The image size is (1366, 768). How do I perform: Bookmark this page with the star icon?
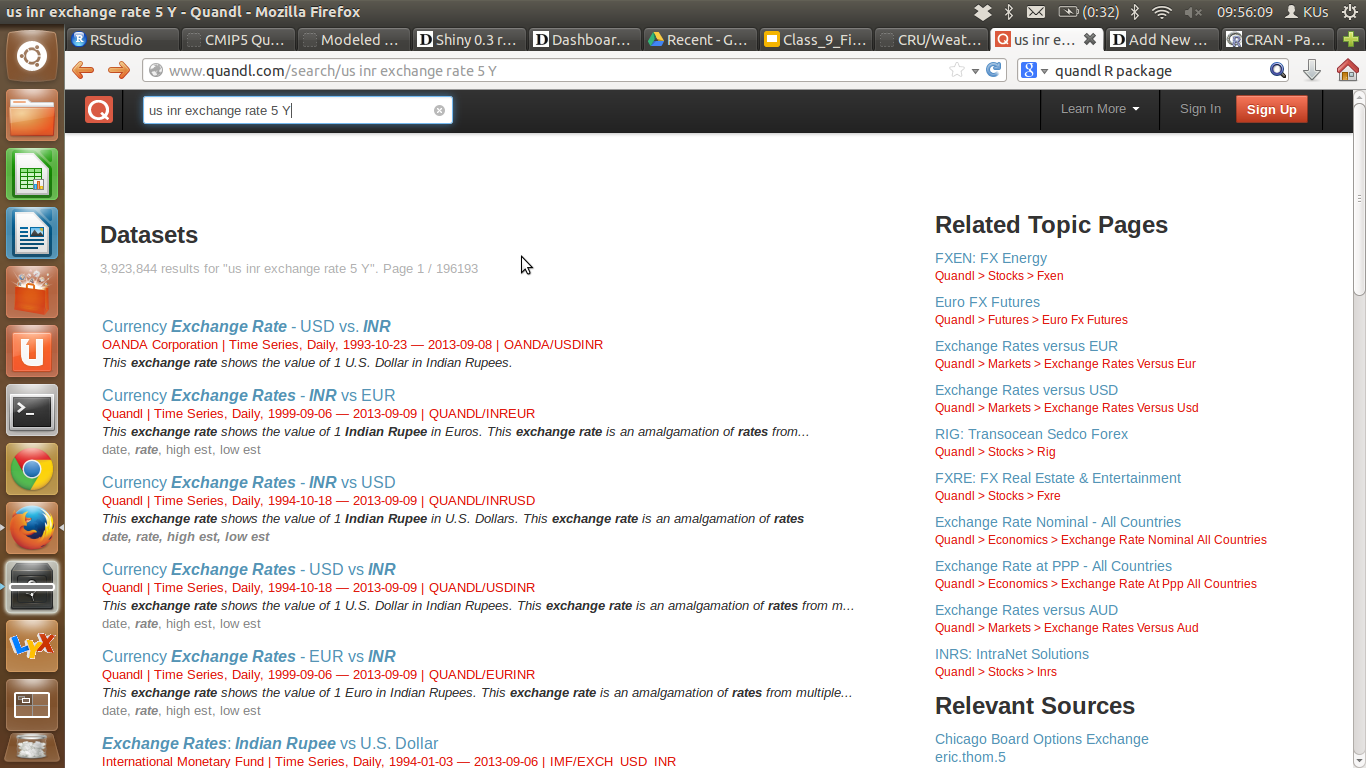click(957, 70)
